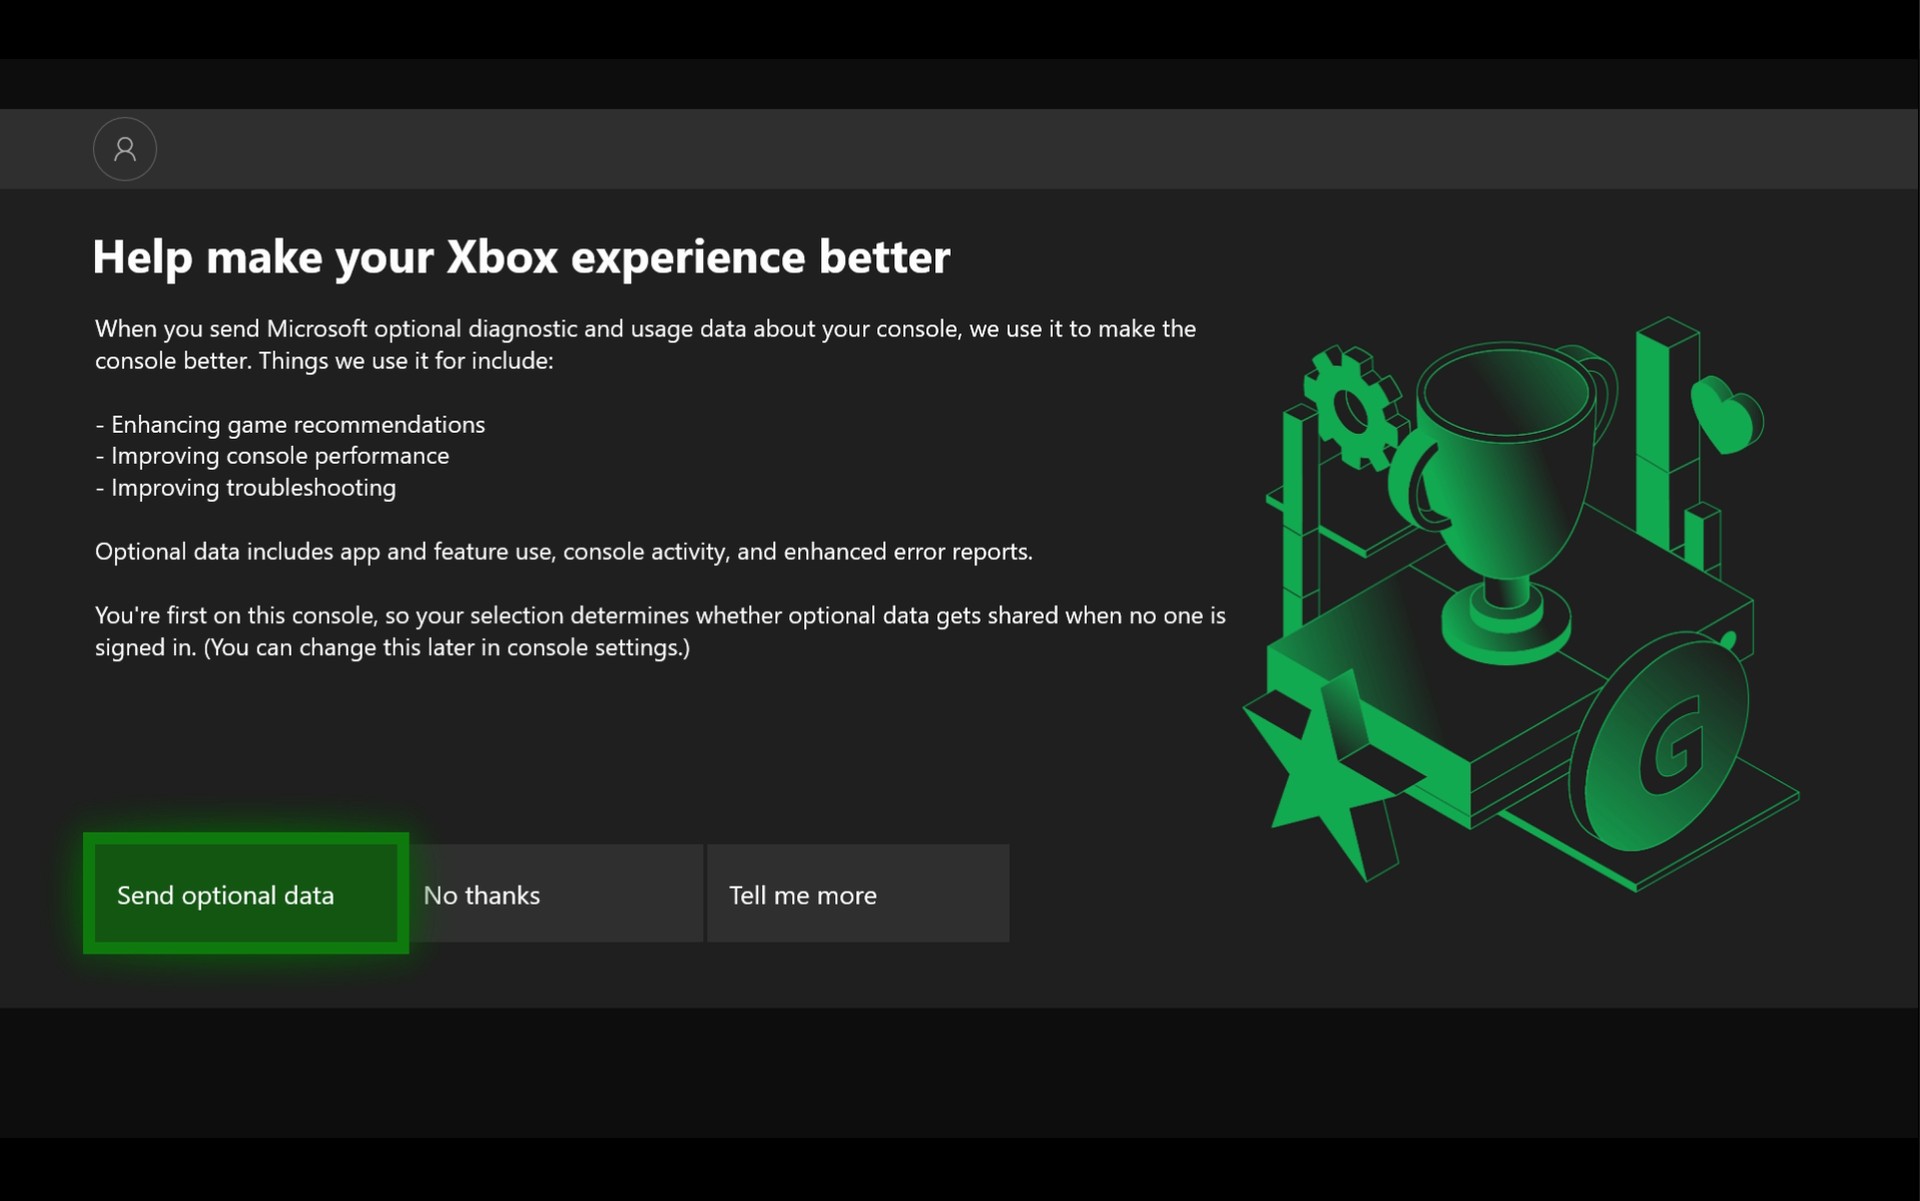This screenshot has height=1201, width=1920.
Task: Expand the currently focused Send optional data choice
Action: click(x=245, y=894)
